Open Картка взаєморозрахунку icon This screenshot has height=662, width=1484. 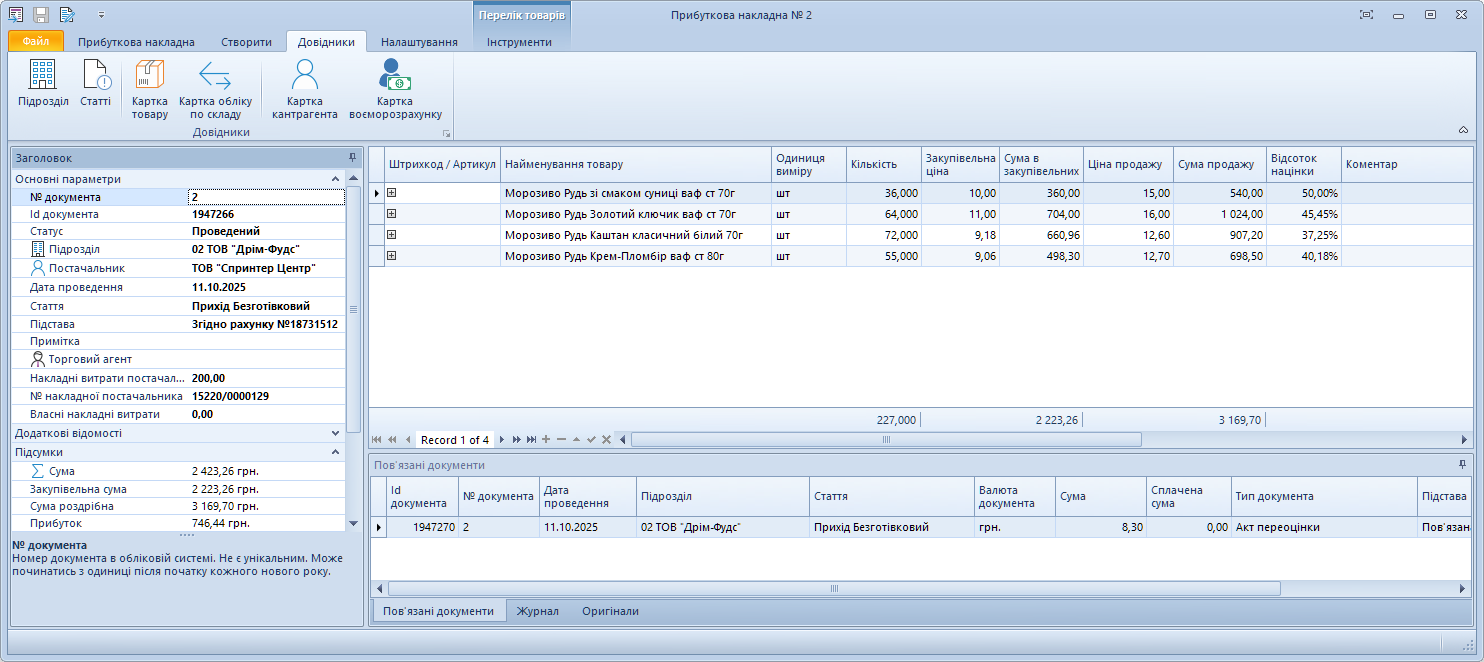pos(395,88)
